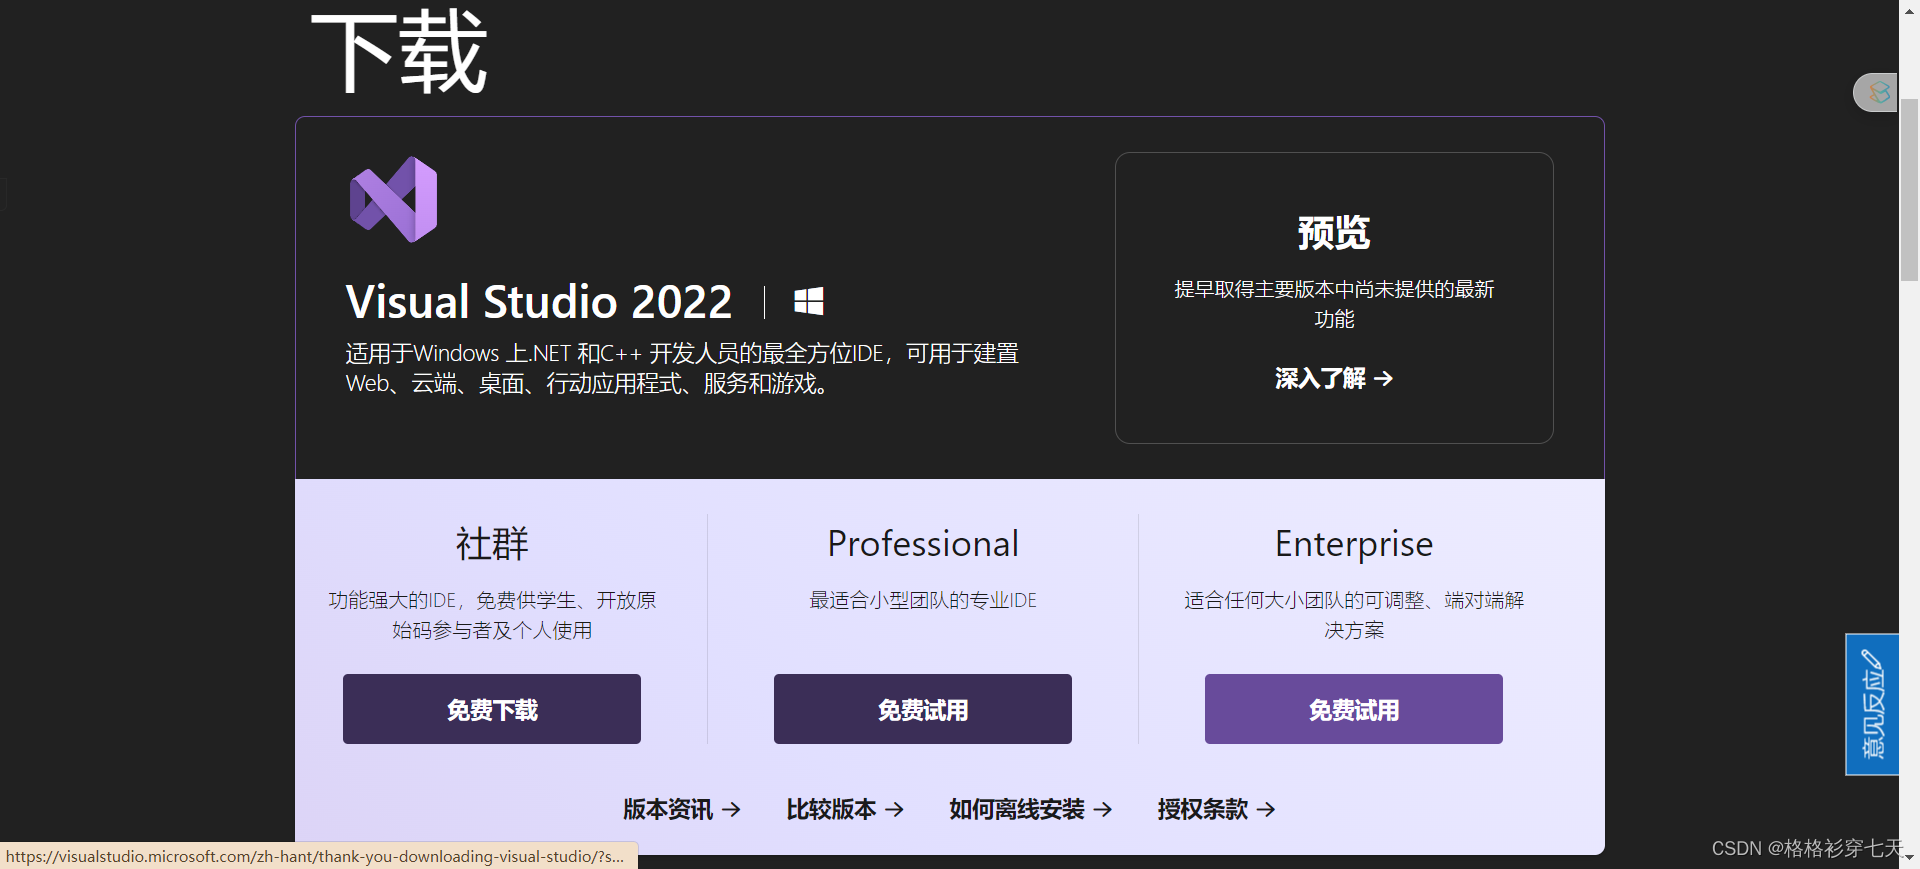Click the 提早取得主要版本 preview description
This screenshot has height=869, width=1920.
tap(1334, 304)
